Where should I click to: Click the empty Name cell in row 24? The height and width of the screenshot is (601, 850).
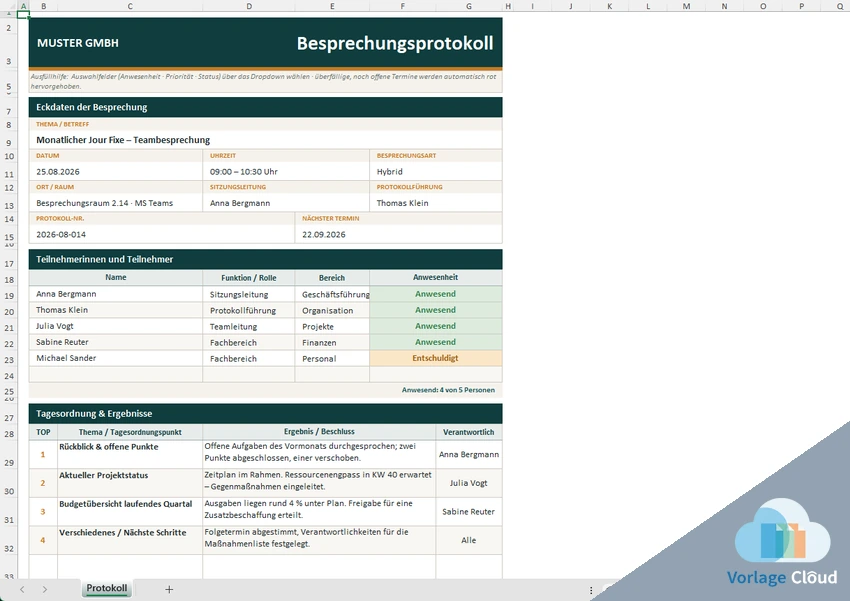click(115, 374)
